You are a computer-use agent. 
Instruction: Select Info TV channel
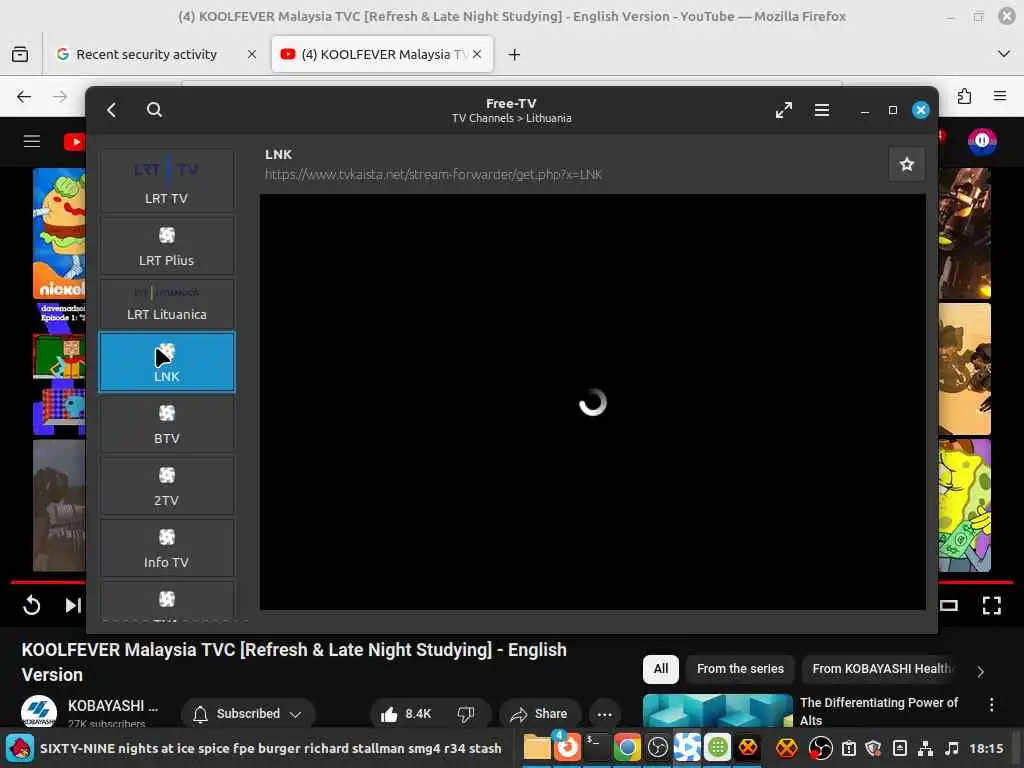click(x=167, y=548)
